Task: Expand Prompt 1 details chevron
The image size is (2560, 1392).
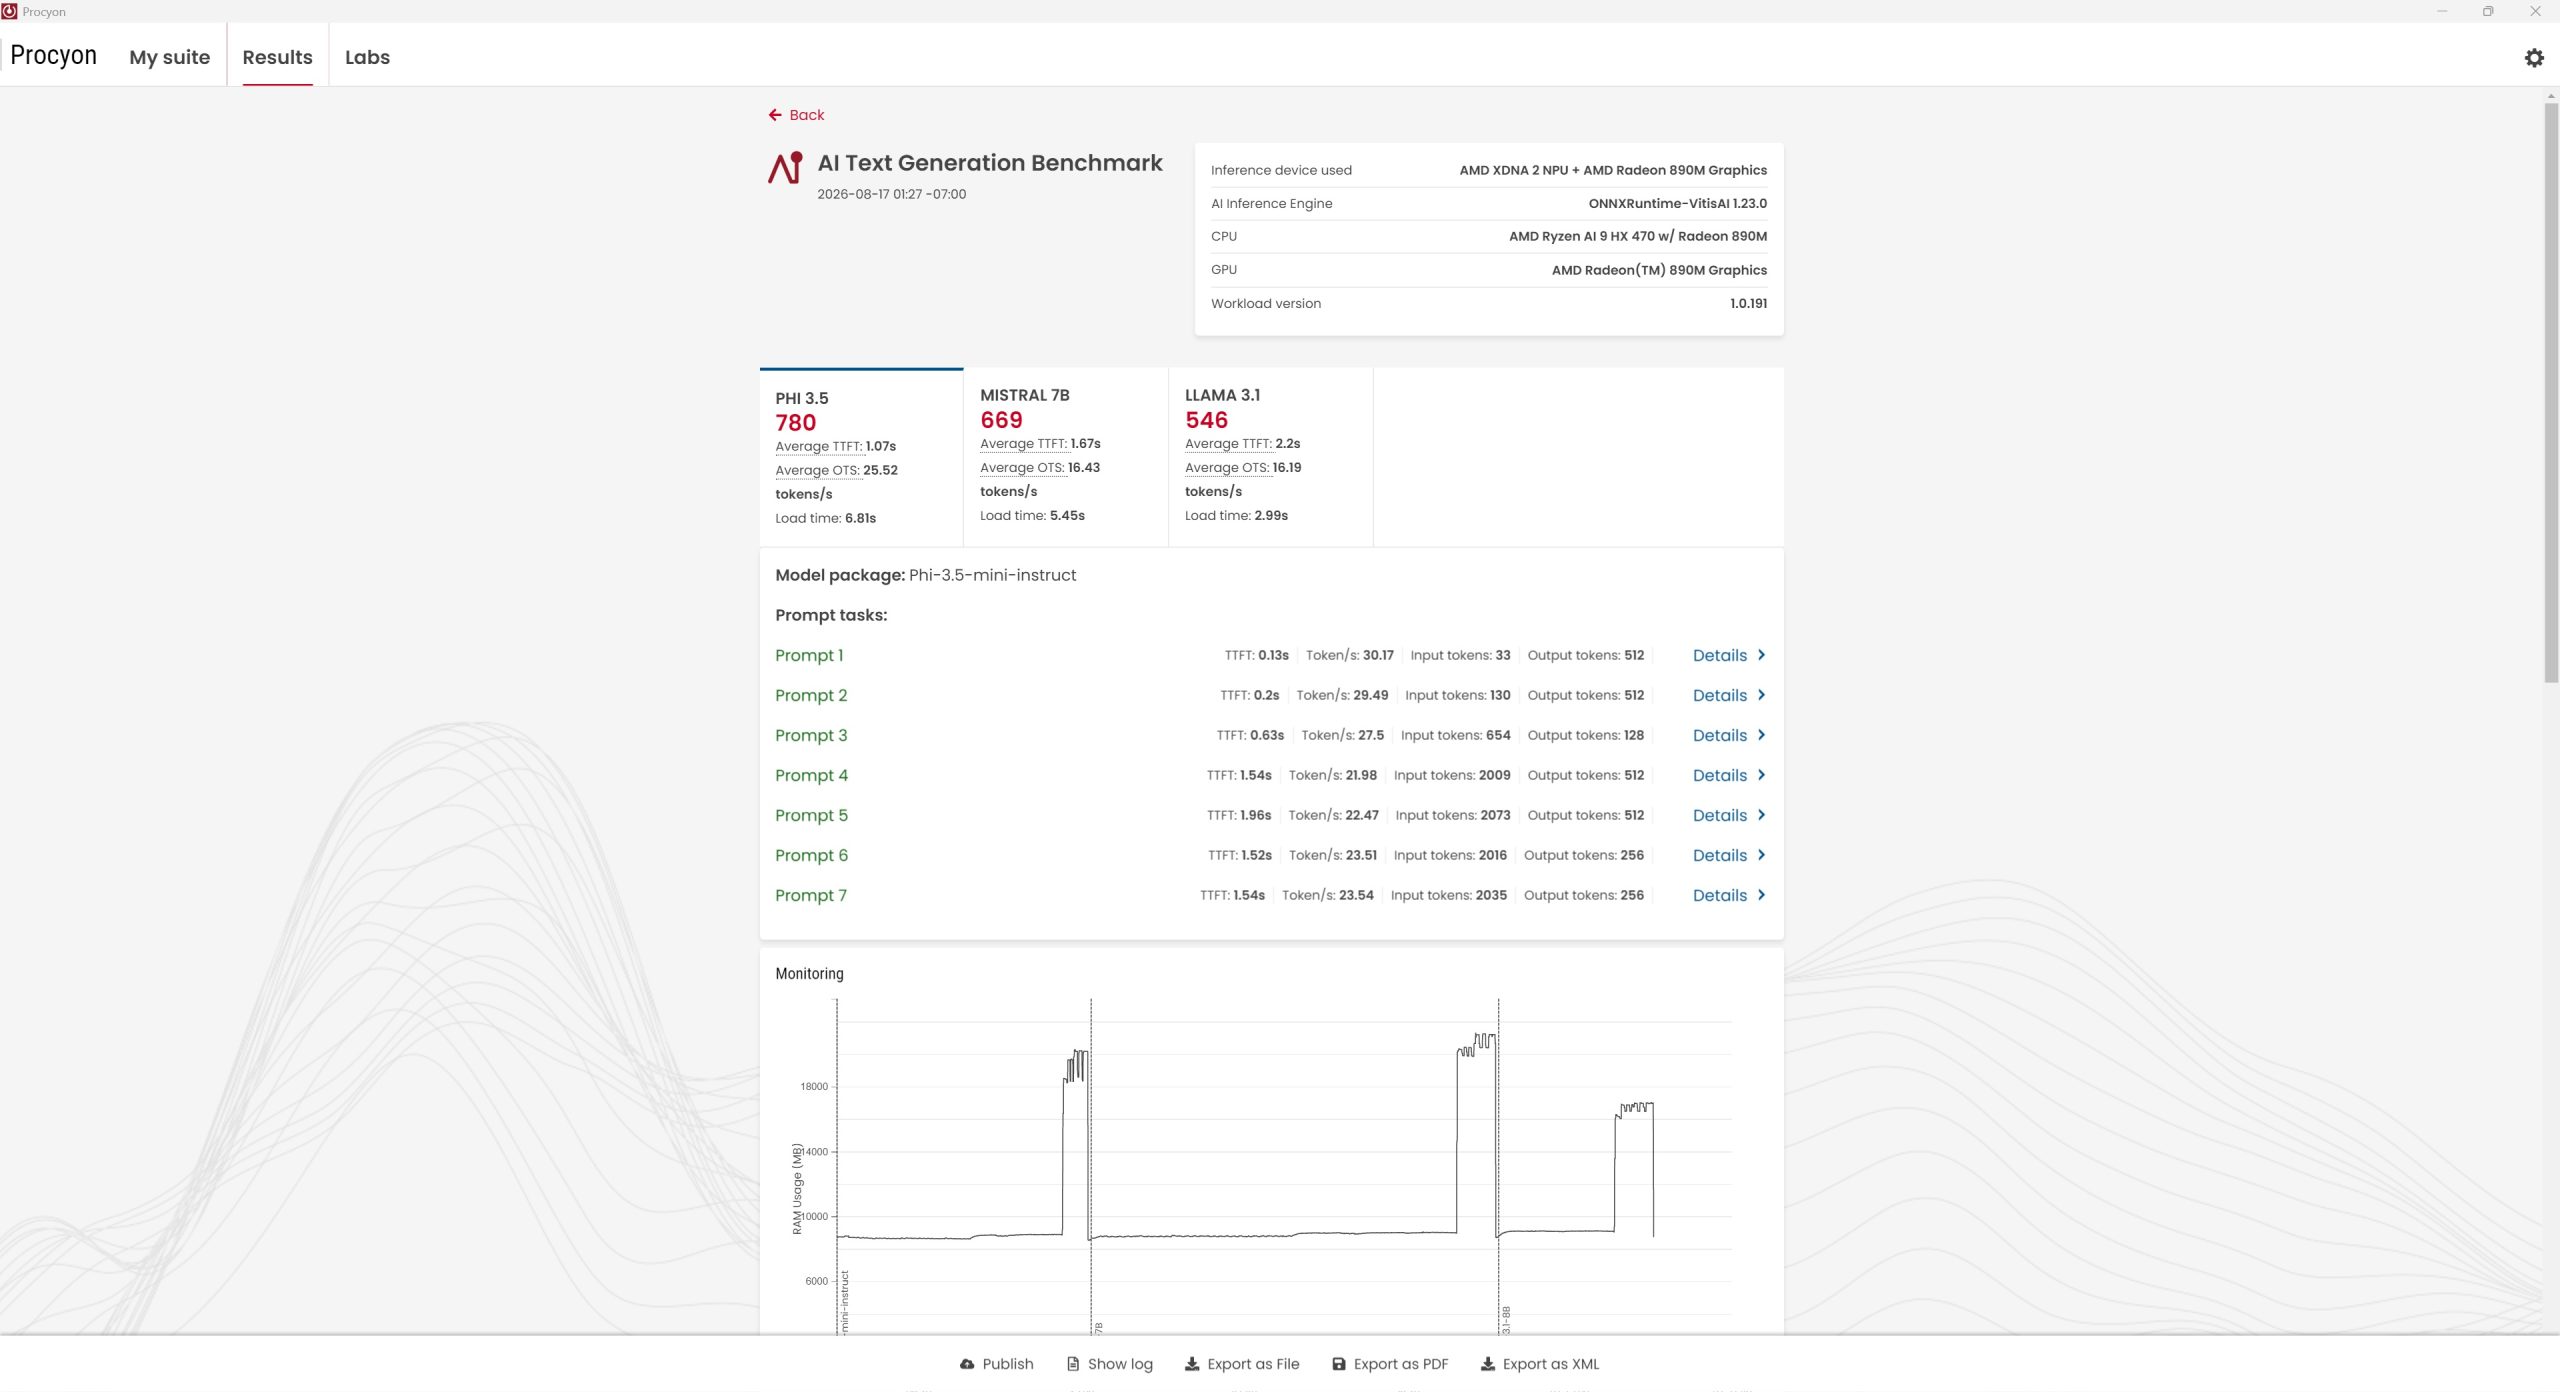Action: click(x=1761, y=655)
